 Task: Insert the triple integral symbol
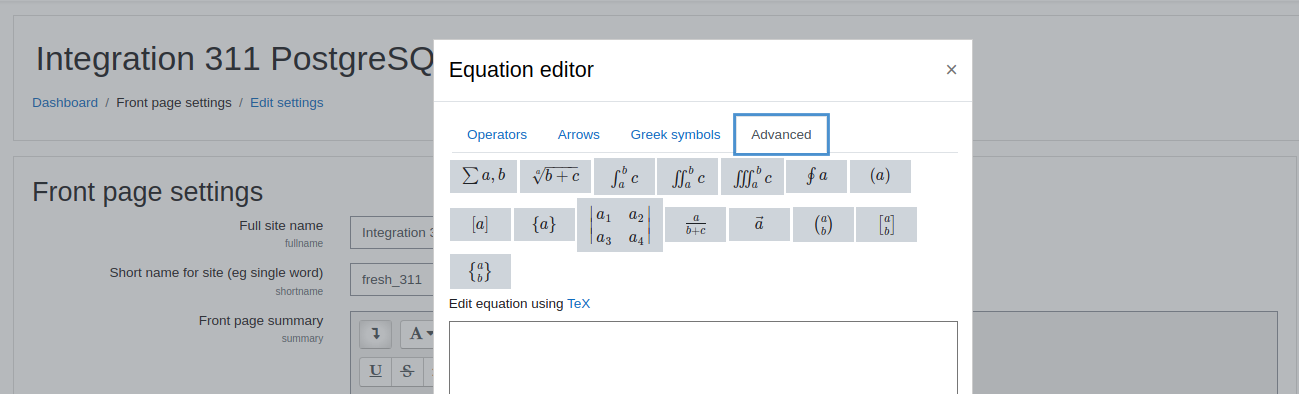click(752, 176)
